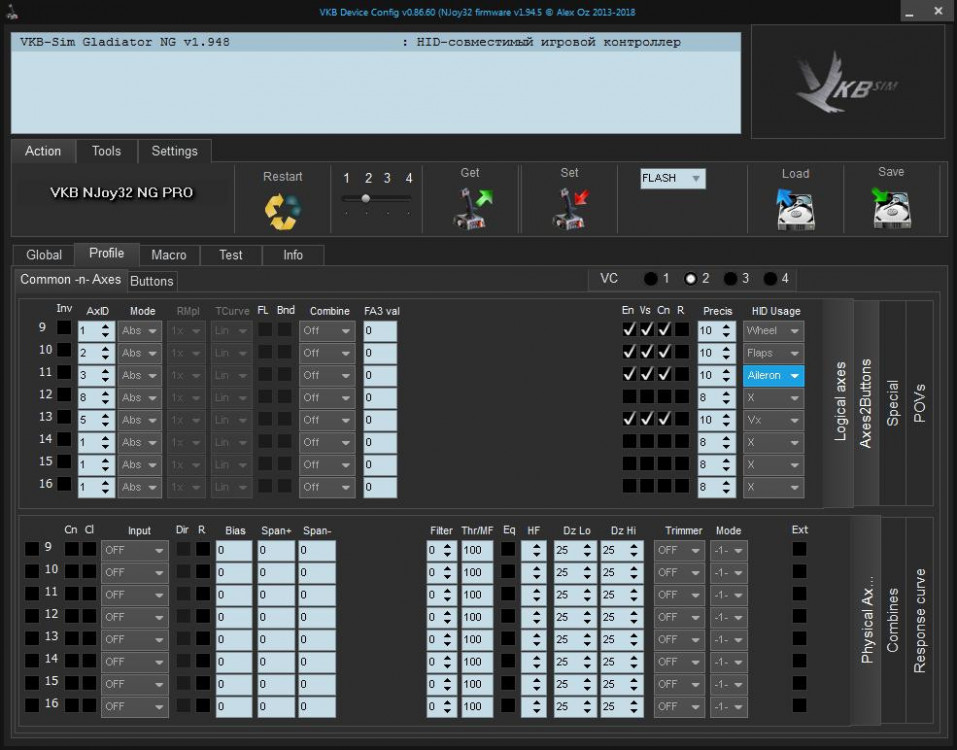Uncheck the En checkbox for axis 9
The height and width of the screenshot is (750, 957).
pos(629,330)
